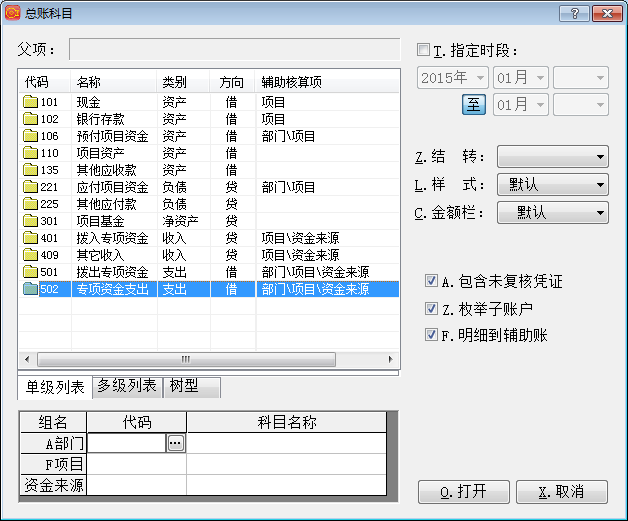Click the folder icon for account 501

(30, 272)
